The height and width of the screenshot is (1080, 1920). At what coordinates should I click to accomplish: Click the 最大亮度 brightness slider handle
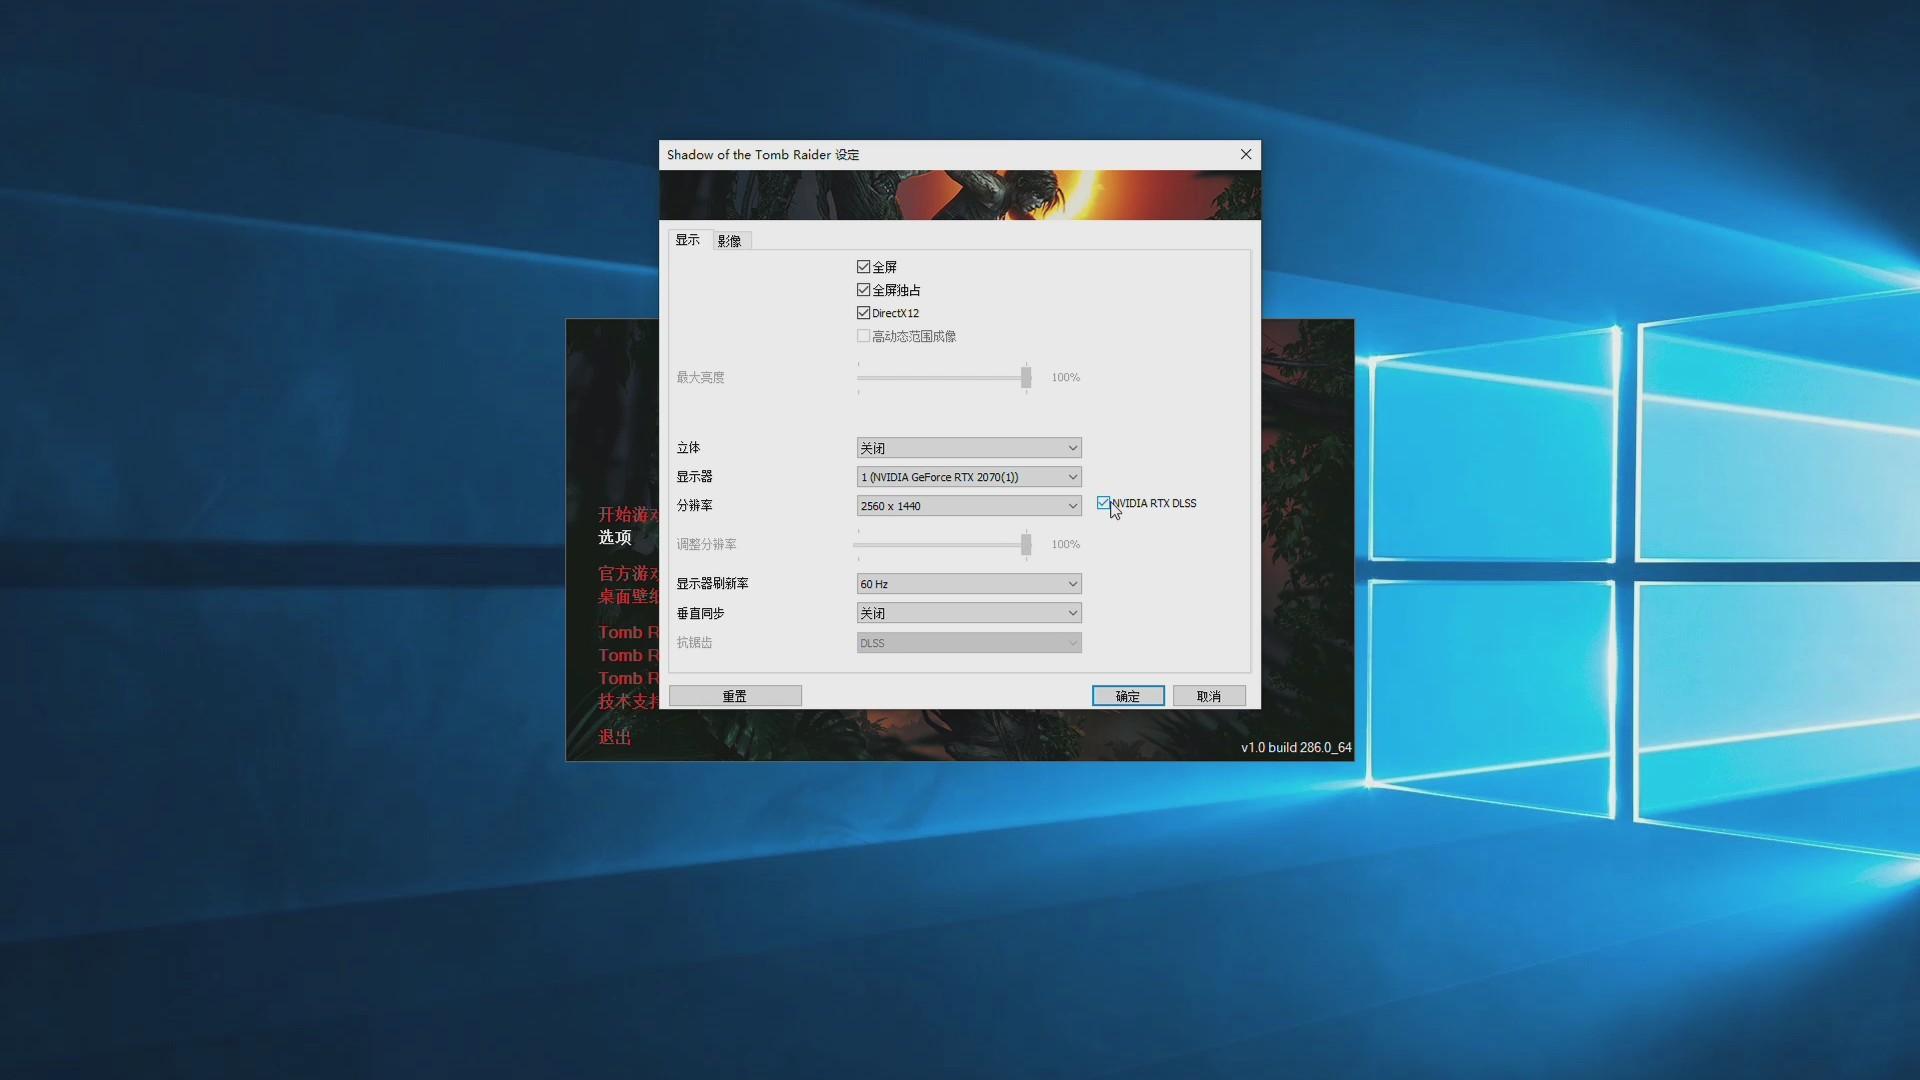pos(1025,377)
